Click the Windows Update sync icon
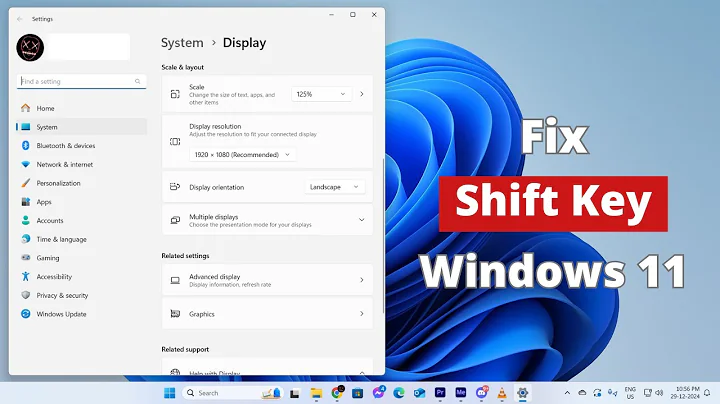The image size is (720, 404). coord(26,314)
